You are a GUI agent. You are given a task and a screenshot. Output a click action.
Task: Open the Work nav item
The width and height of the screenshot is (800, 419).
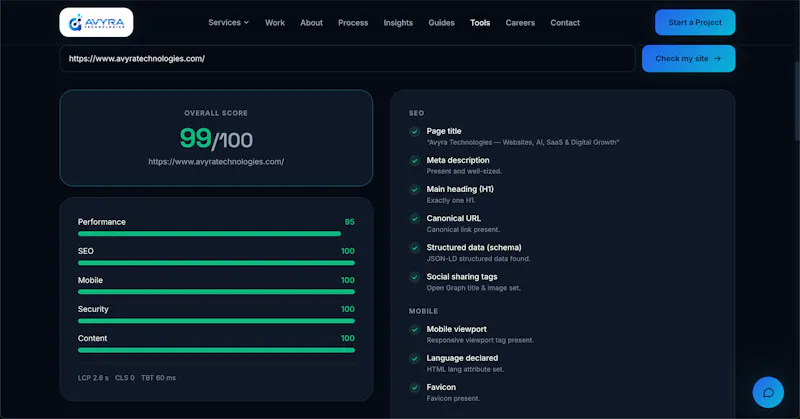click(x=274, y=22)
